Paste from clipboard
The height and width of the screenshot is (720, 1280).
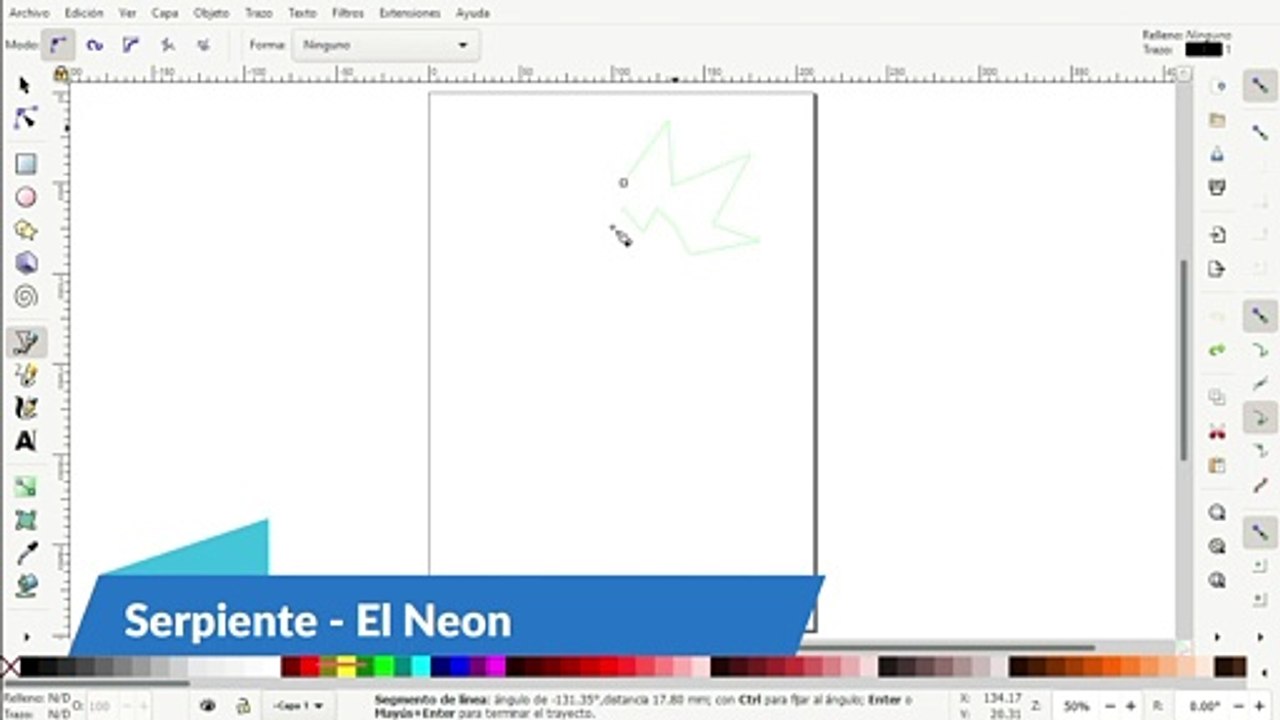point(1217,465)
